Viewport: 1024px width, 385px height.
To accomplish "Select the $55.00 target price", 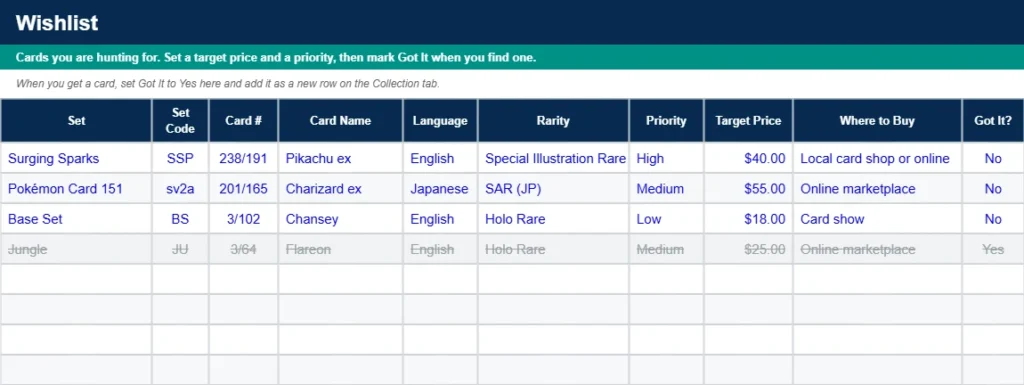I will pos(748,189).
